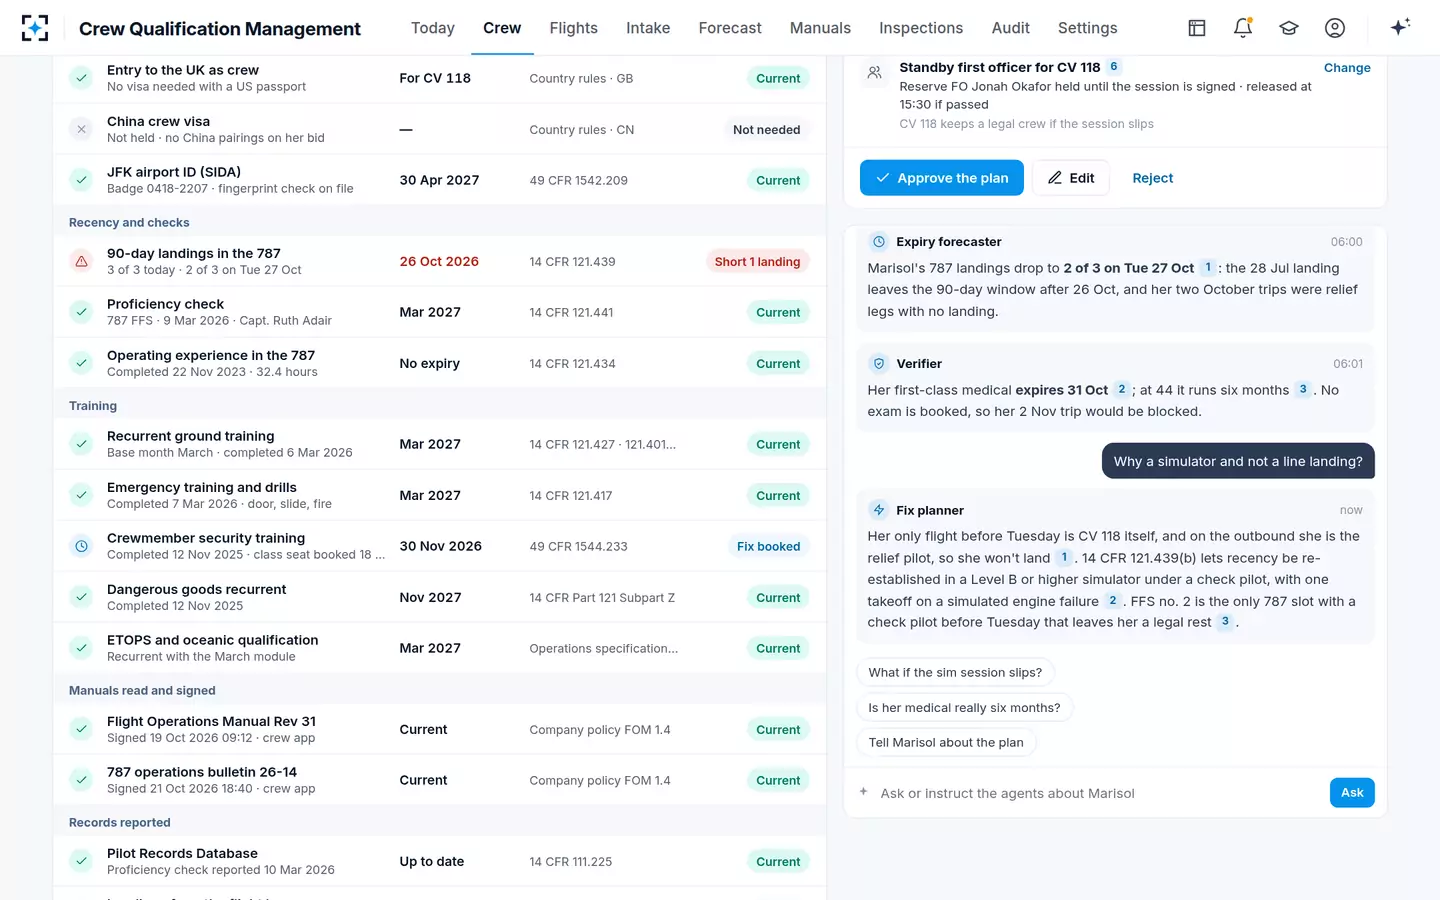
Task: Click the badge 6 beside Standby first officer
Action: 1114,67
